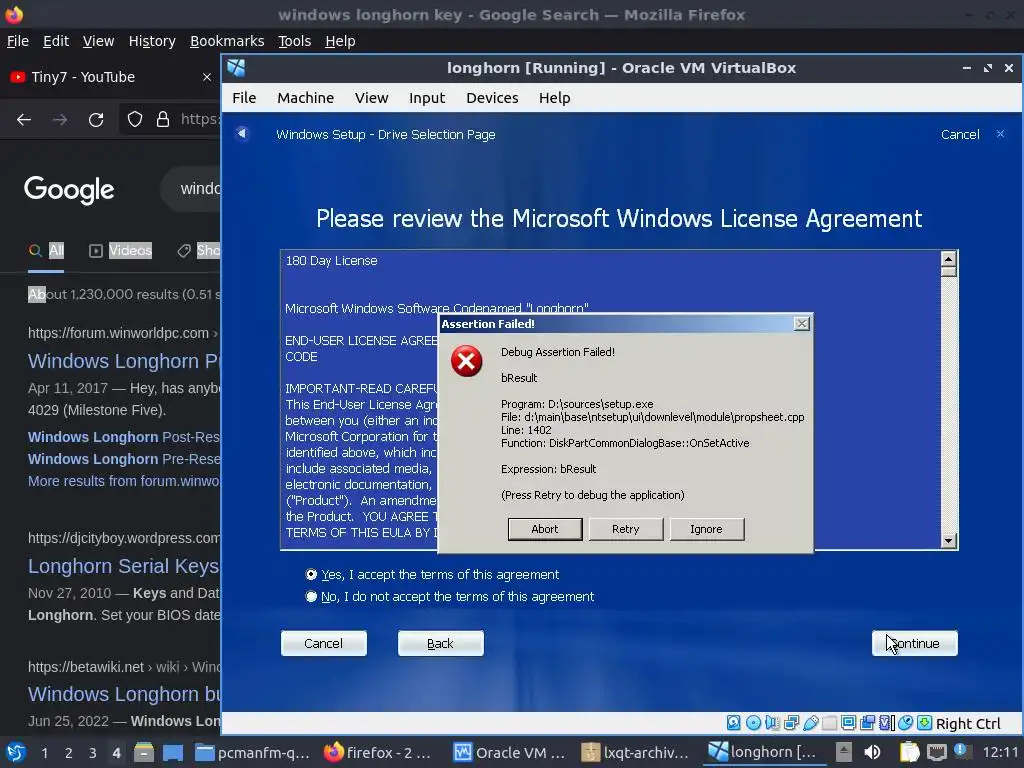1024x768 pixels.
Task: Open the hard disk activity indicator in VirtualBox
Action: (733, 723)
